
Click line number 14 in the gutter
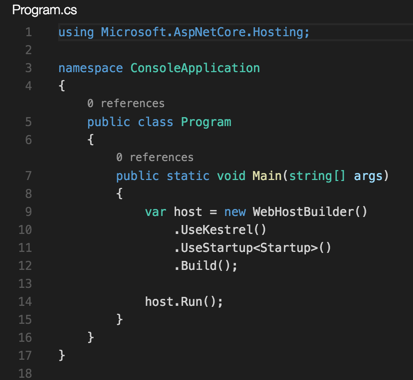pos(25,302)
